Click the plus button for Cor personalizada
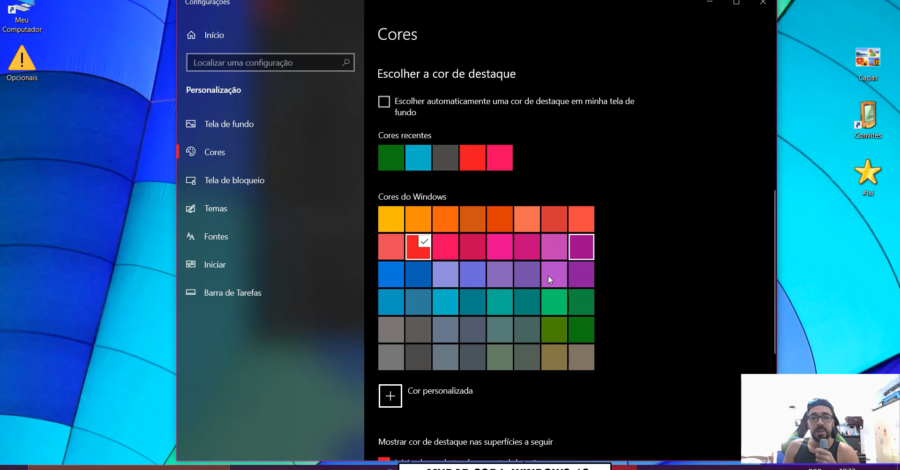 pos(390,396)
